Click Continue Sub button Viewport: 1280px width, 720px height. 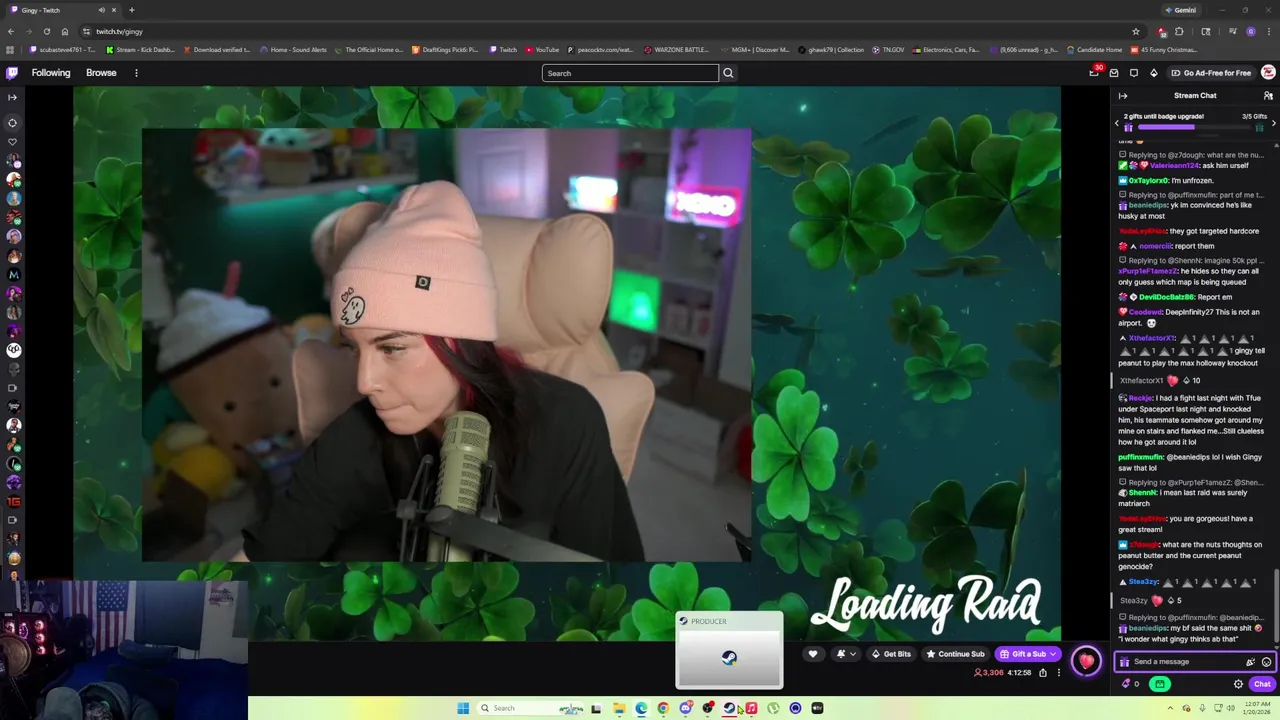955,654
